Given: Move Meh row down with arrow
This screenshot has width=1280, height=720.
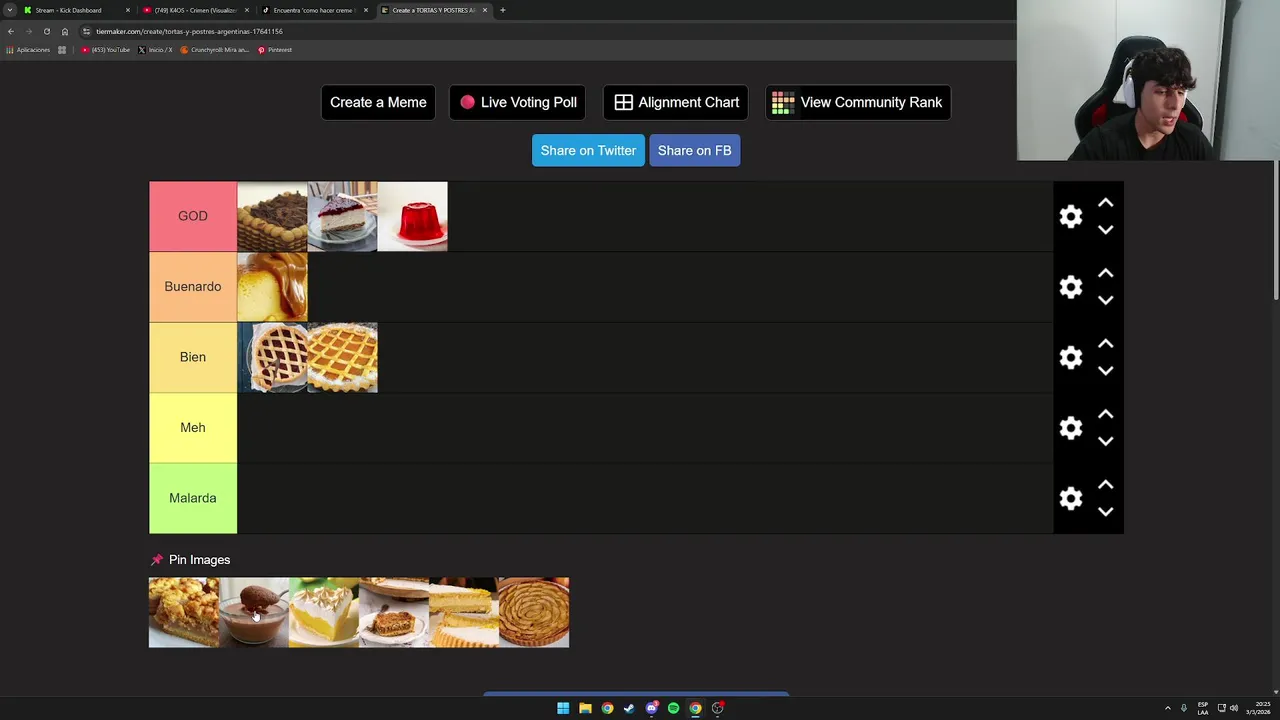Looking at the screenshot, I should point(1105,441).
